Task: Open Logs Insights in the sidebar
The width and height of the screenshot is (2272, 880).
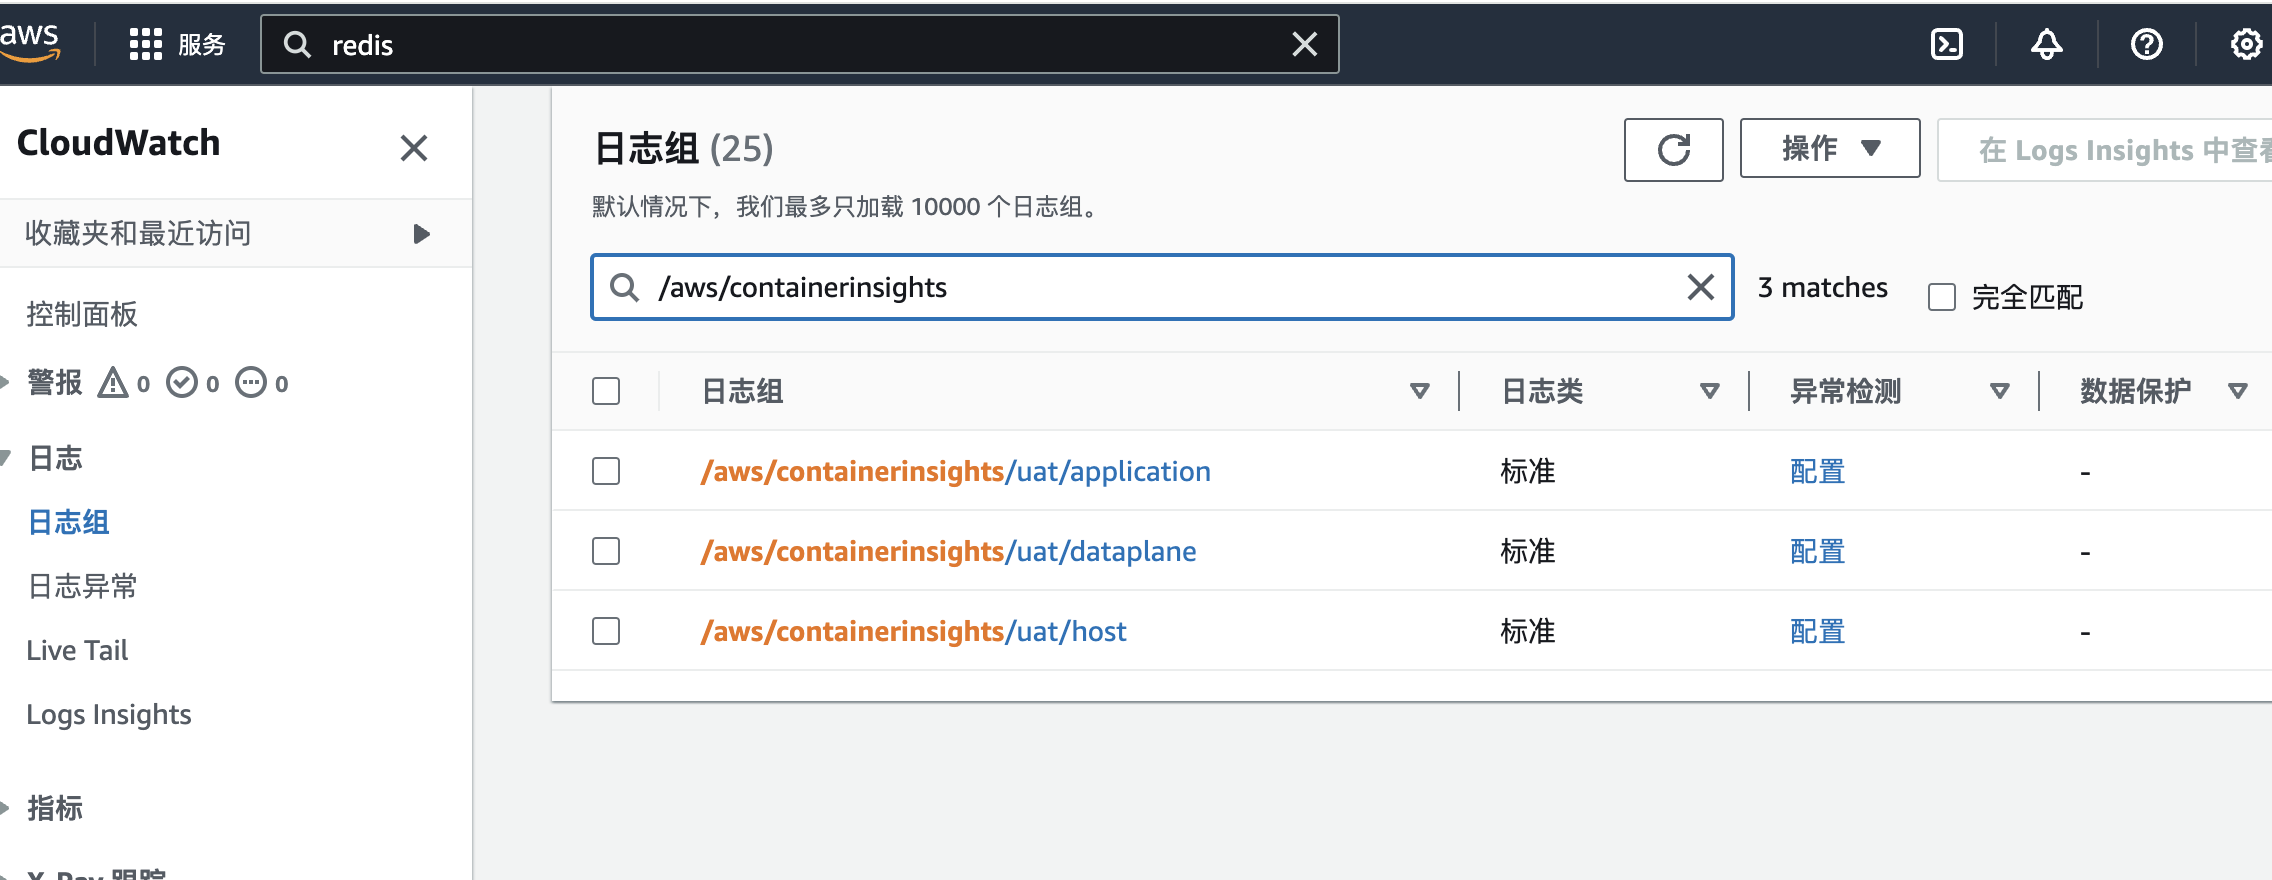Action: pos(108,714)
